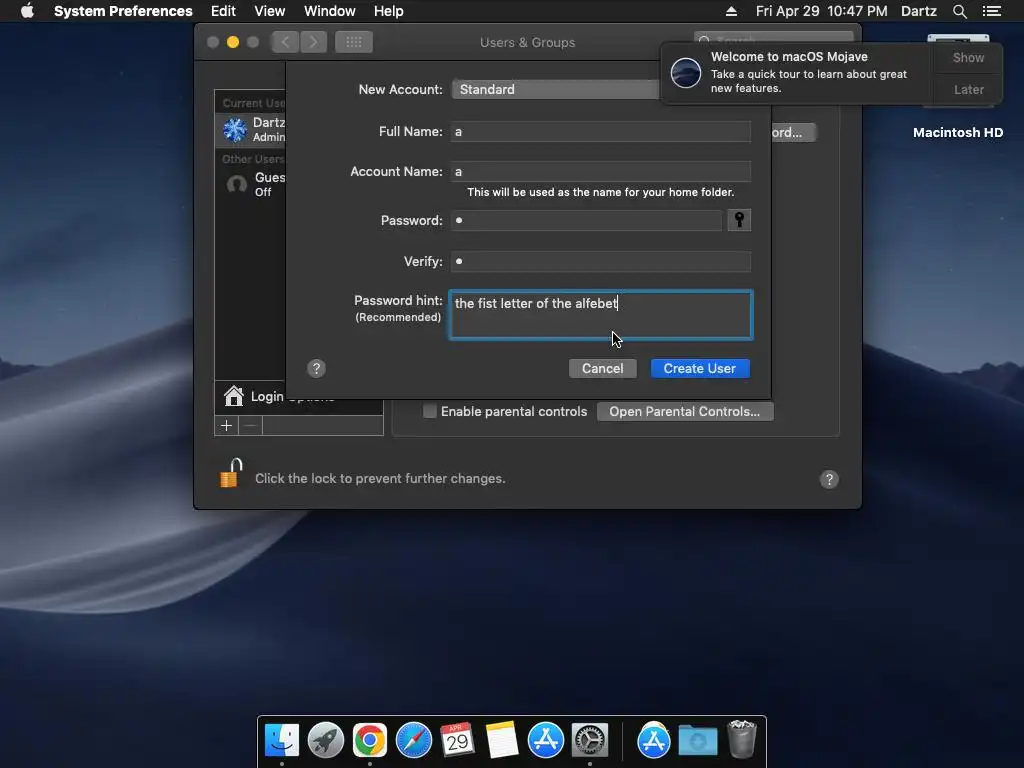Open Spotlight search magnifier in menu bar
This screenshot has height=768, width=1024.
click(959, 11)
